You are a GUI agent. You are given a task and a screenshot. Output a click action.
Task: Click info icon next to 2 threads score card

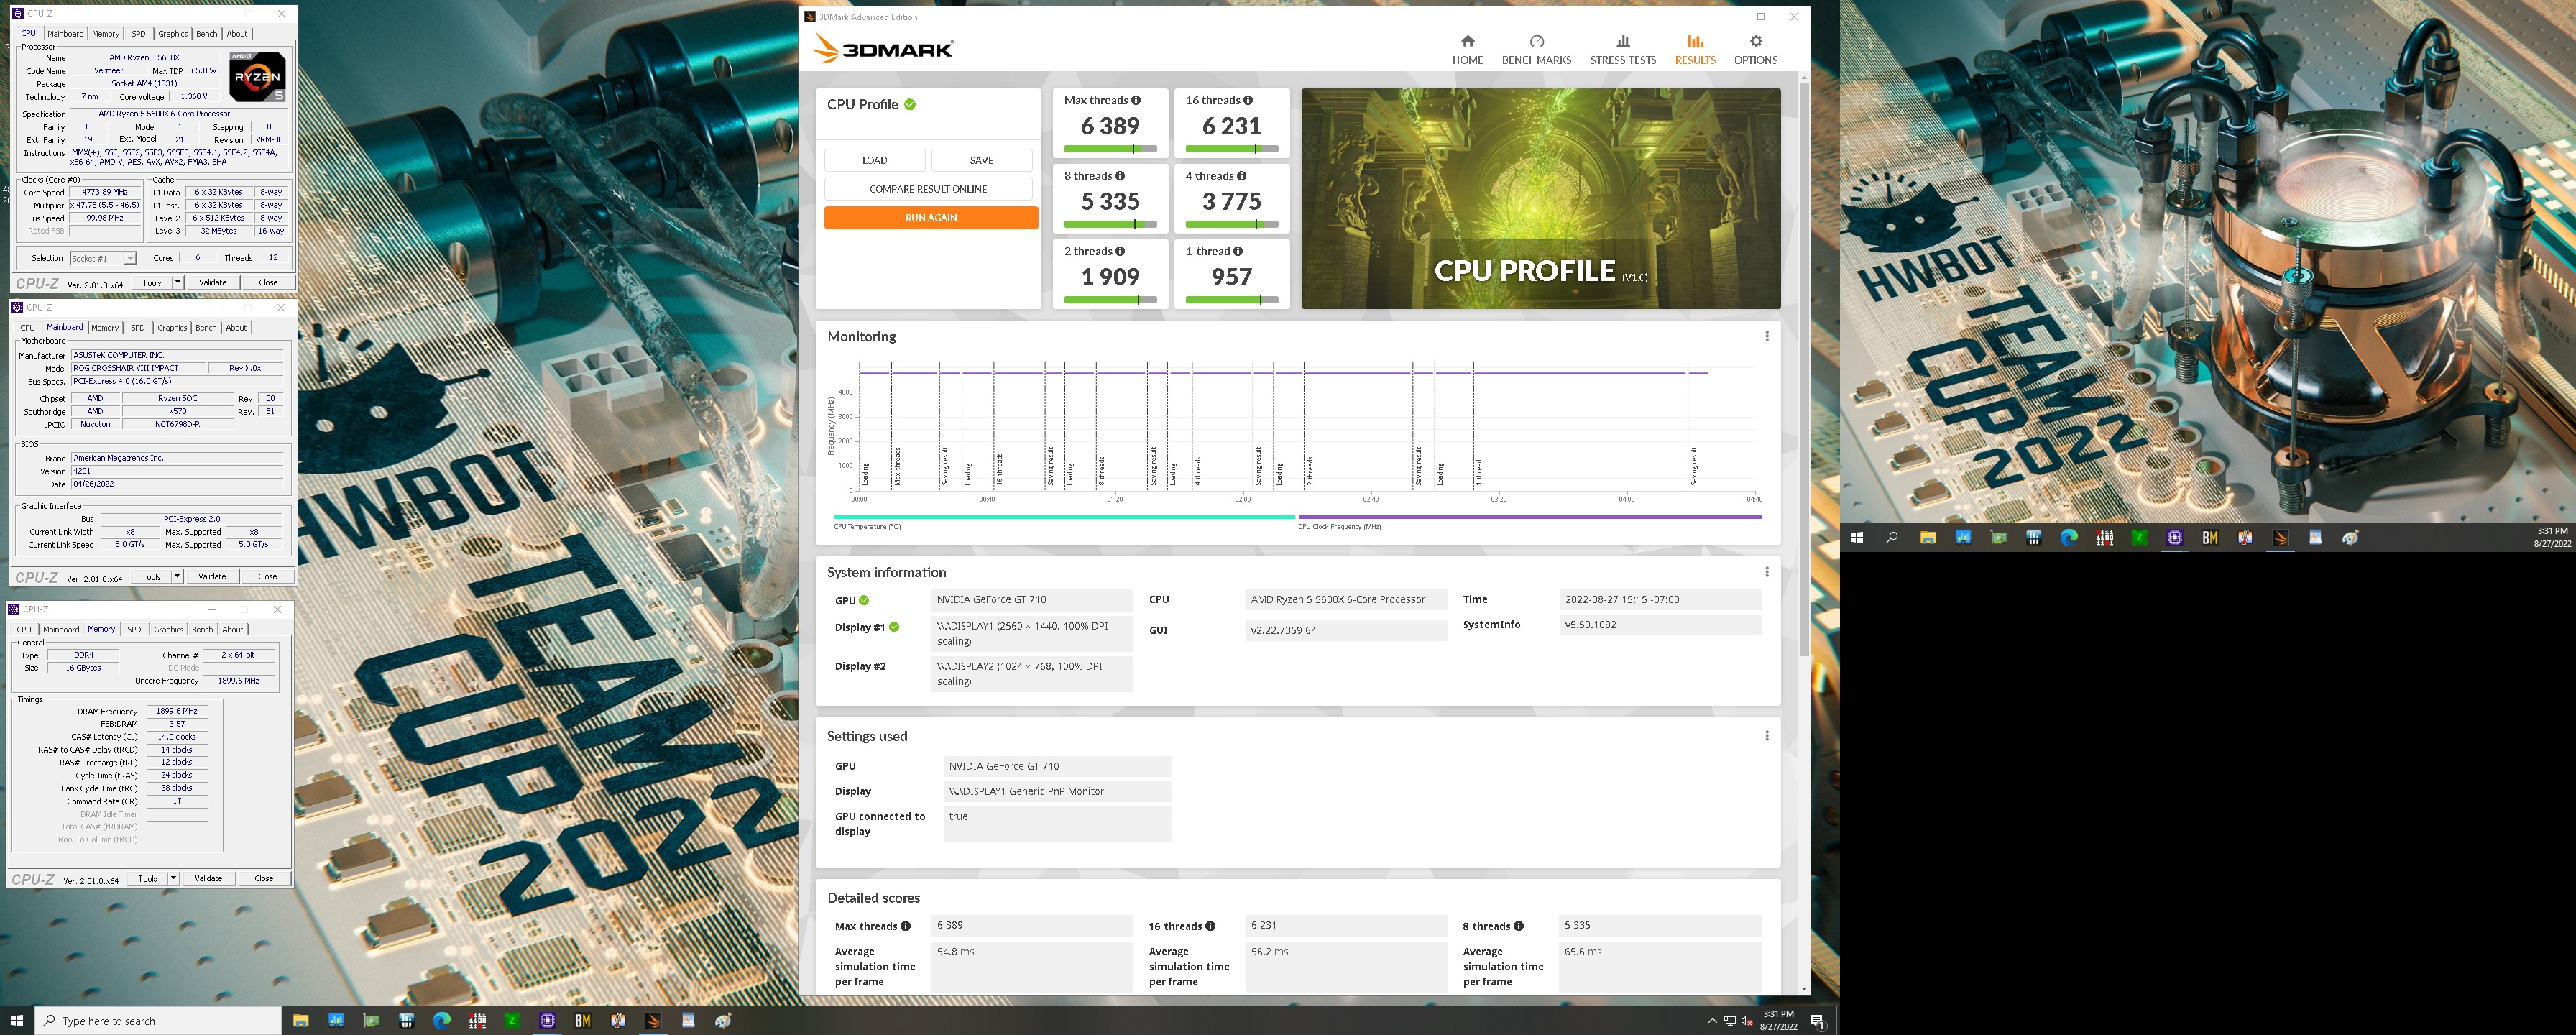(1119, 251)
